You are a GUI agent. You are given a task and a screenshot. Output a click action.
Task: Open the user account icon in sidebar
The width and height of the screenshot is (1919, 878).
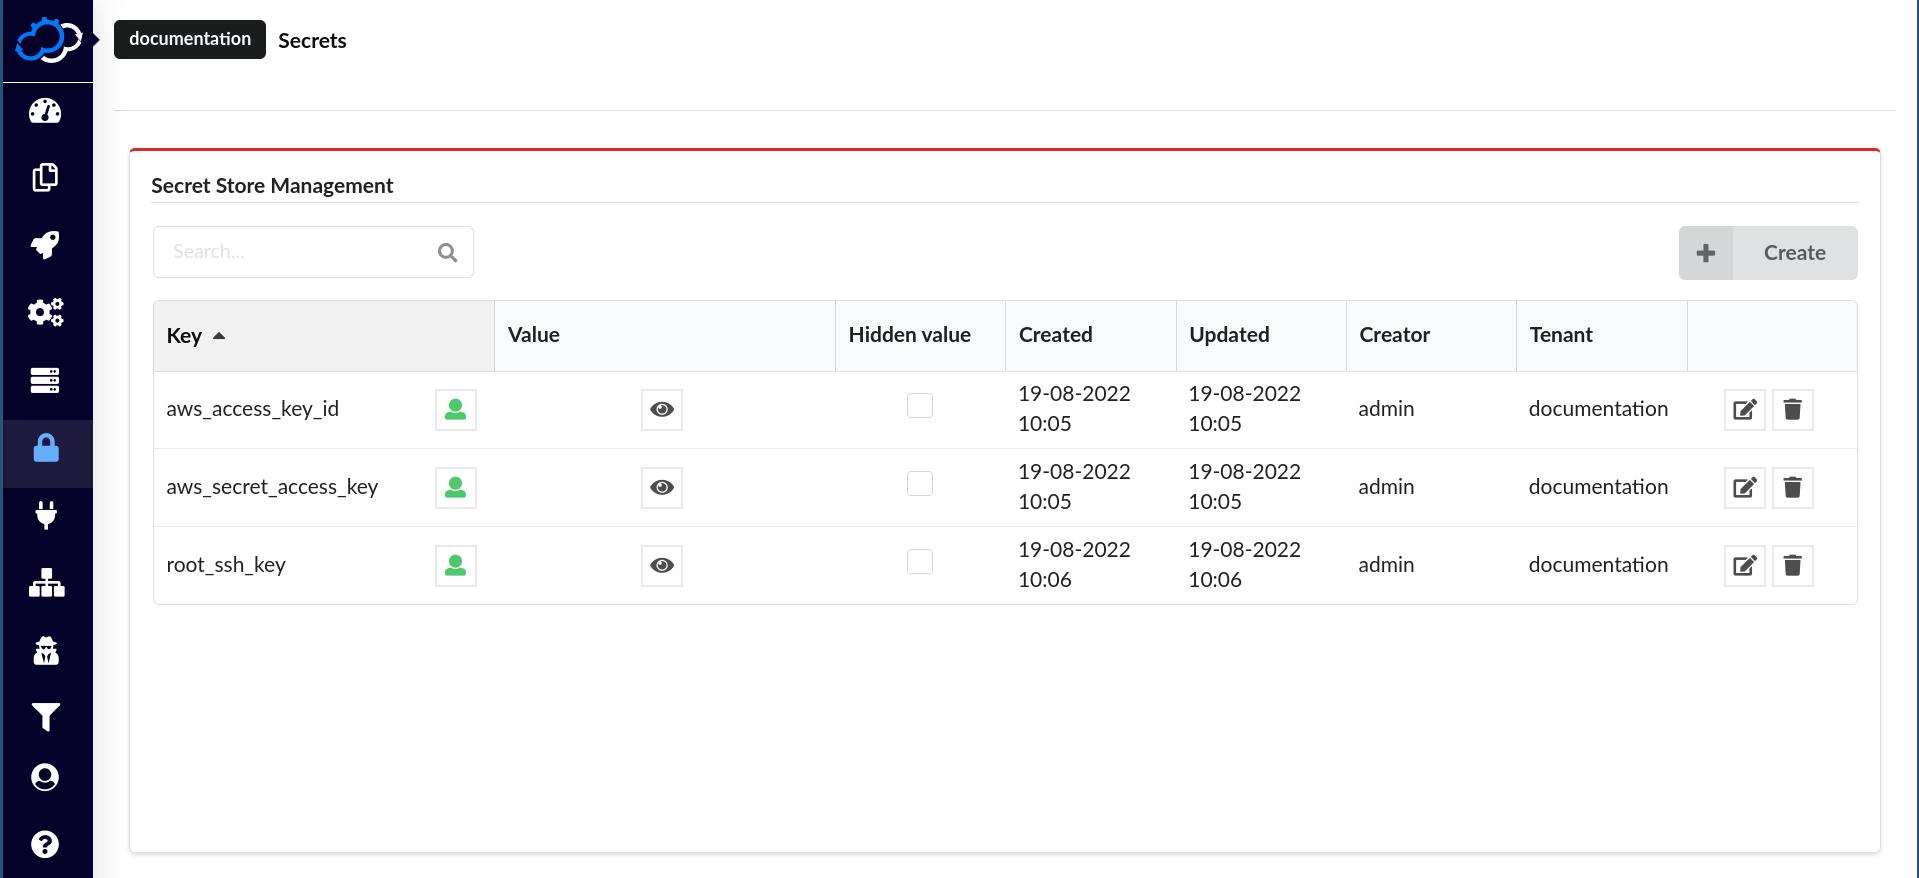point(45,777)
